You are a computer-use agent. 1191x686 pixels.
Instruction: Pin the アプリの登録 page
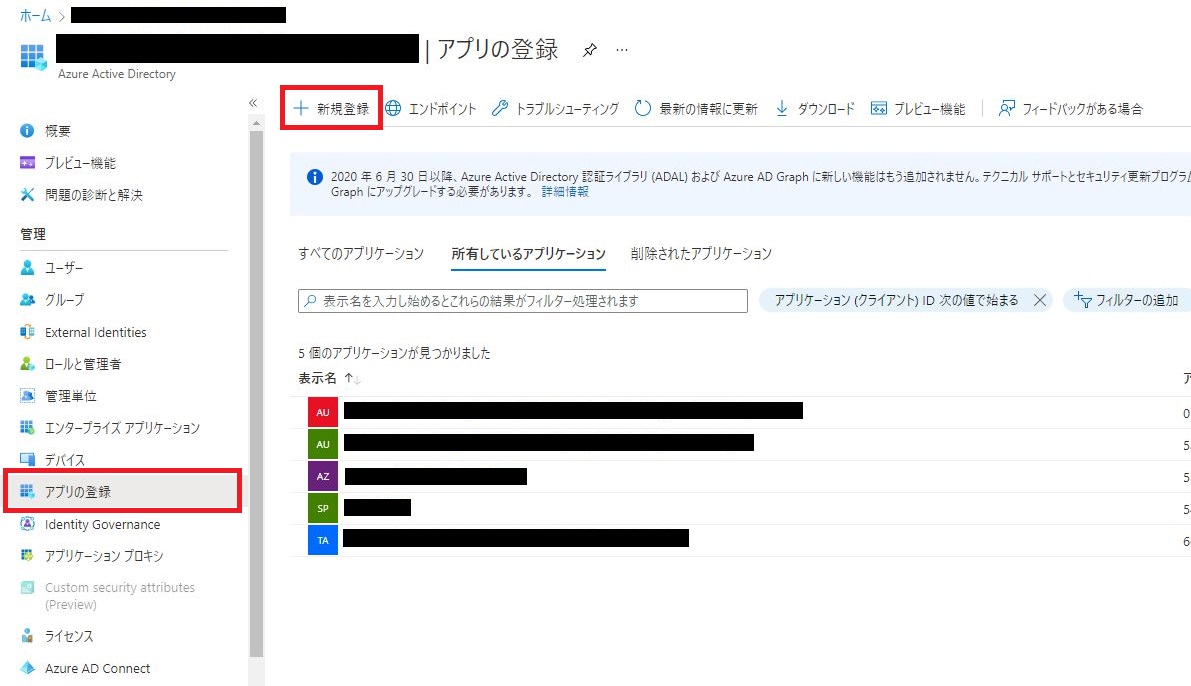click(x=589, y=50)
